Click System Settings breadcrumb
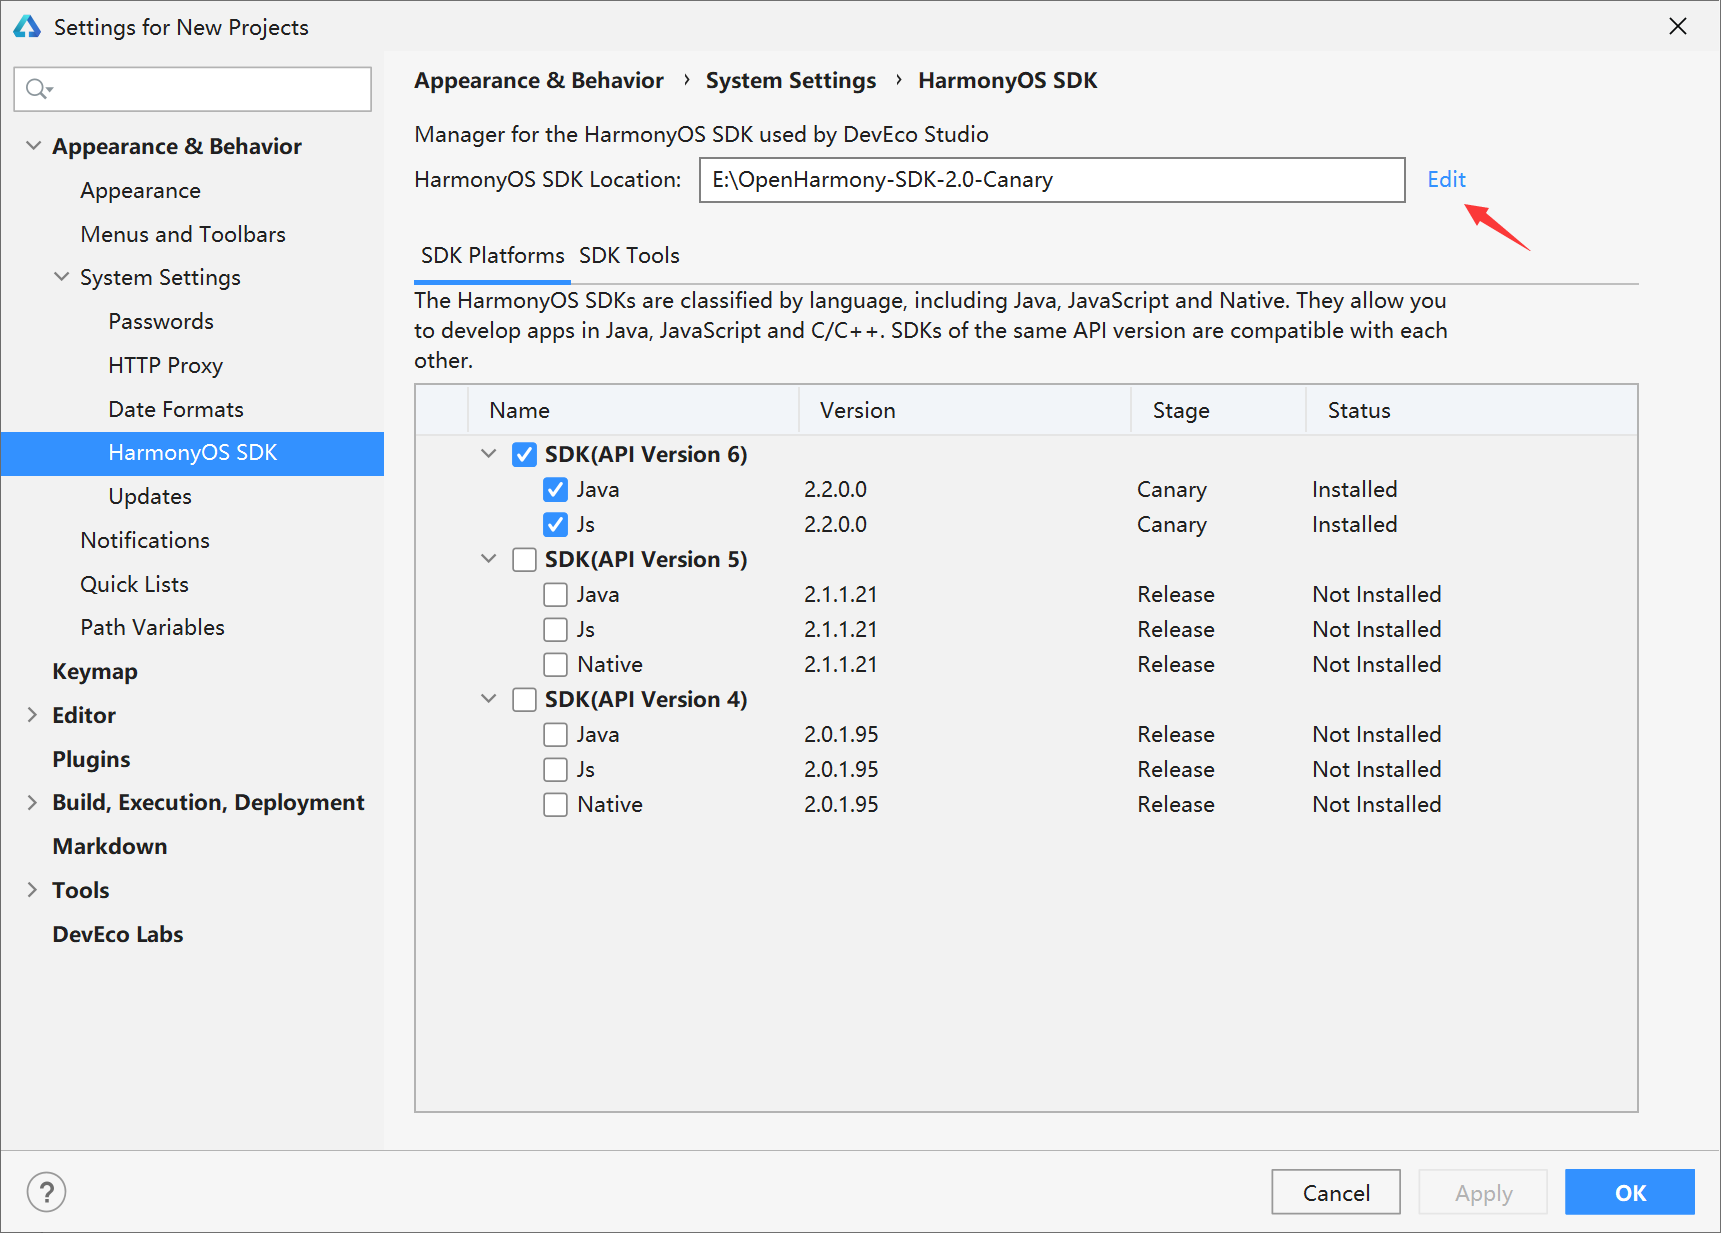The width and height of the screenshot is (1721, 1233). pyautogui.click(x=791, y=80)
